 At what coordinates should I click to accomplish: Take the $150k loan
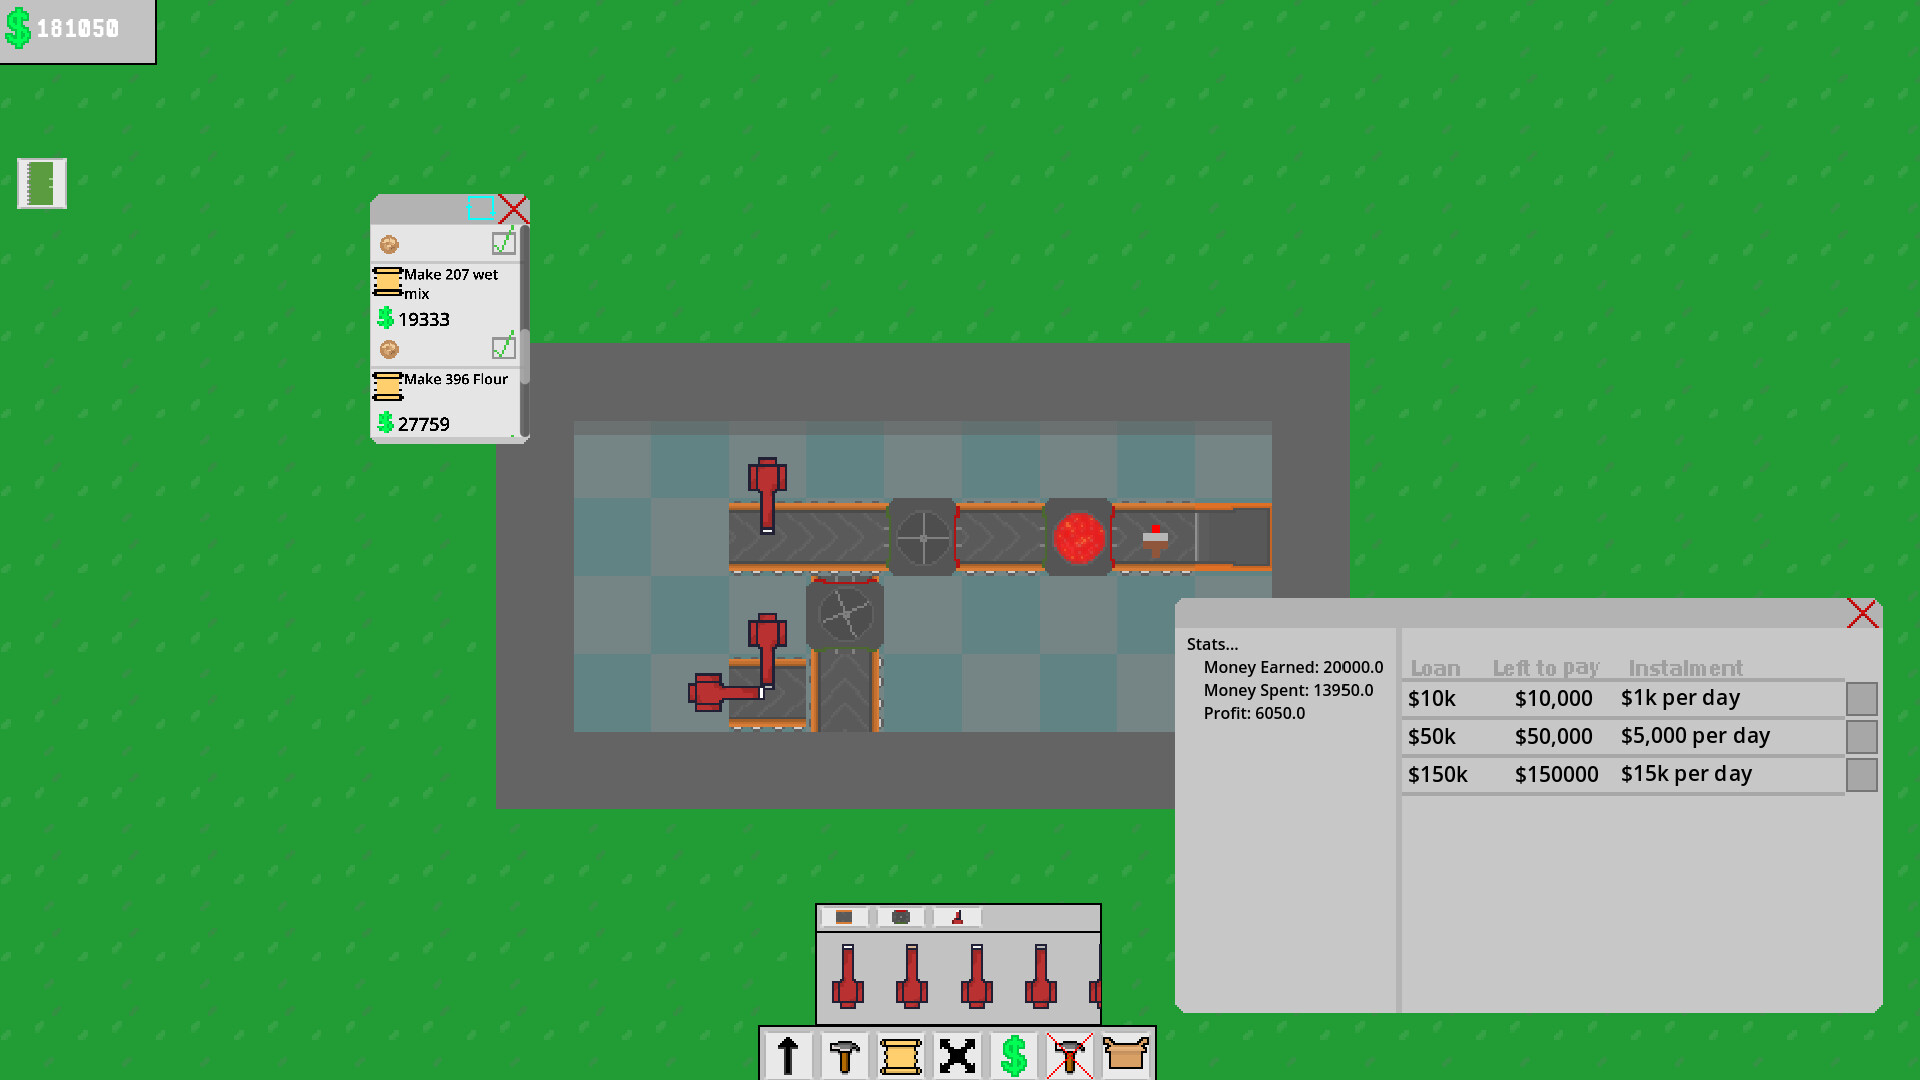point(1861,773)
